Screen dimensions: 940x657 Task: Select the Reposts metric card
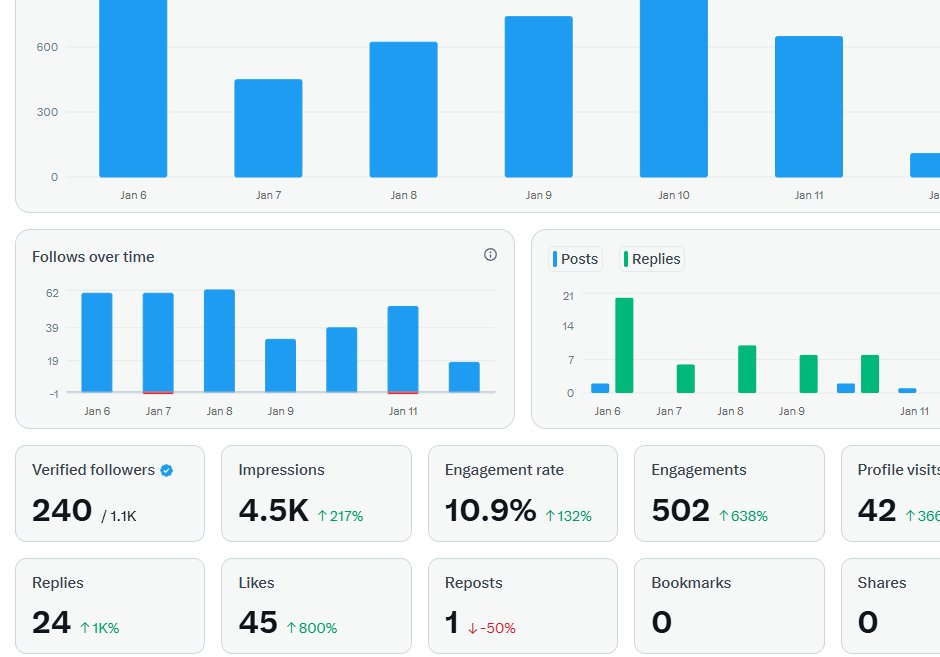pyautogui.click(x=523, y=606)
